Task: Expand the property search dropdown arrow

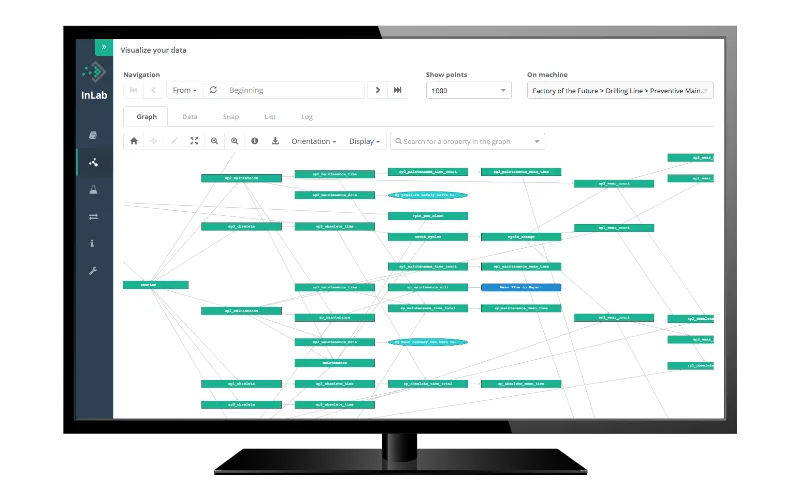Action: [x=537, y=141]
